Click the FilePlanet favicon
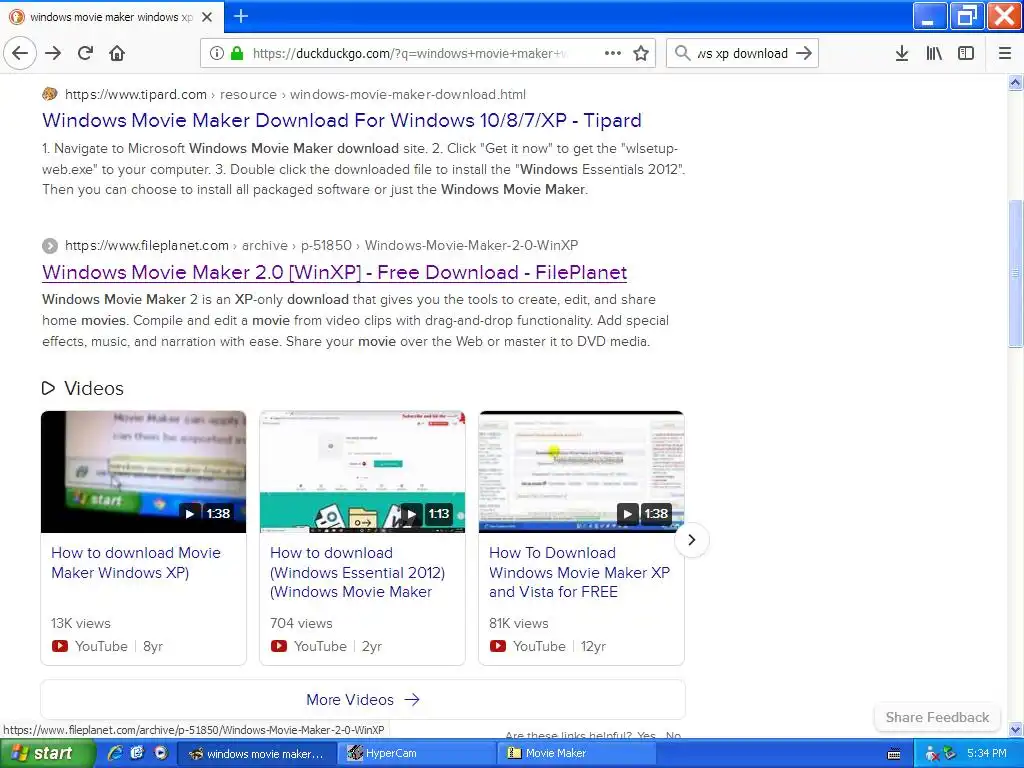 (50, 246)
